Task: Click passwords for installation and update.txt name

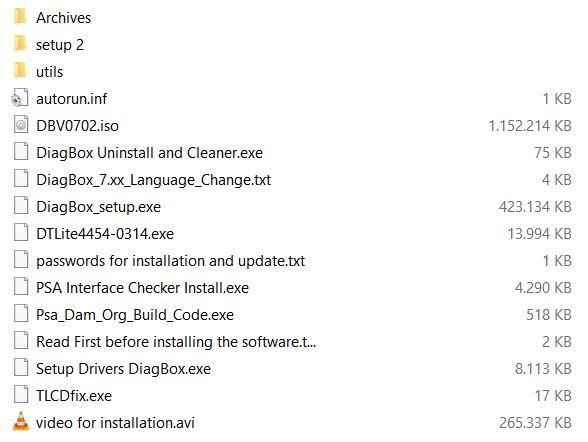Action: click(x=171, y=261)
